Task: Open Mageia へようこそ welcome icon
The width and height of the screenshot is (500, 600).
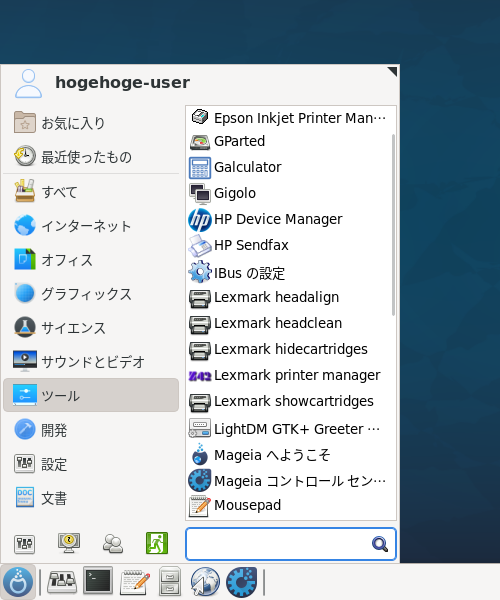Action: [x=199, y=454]
